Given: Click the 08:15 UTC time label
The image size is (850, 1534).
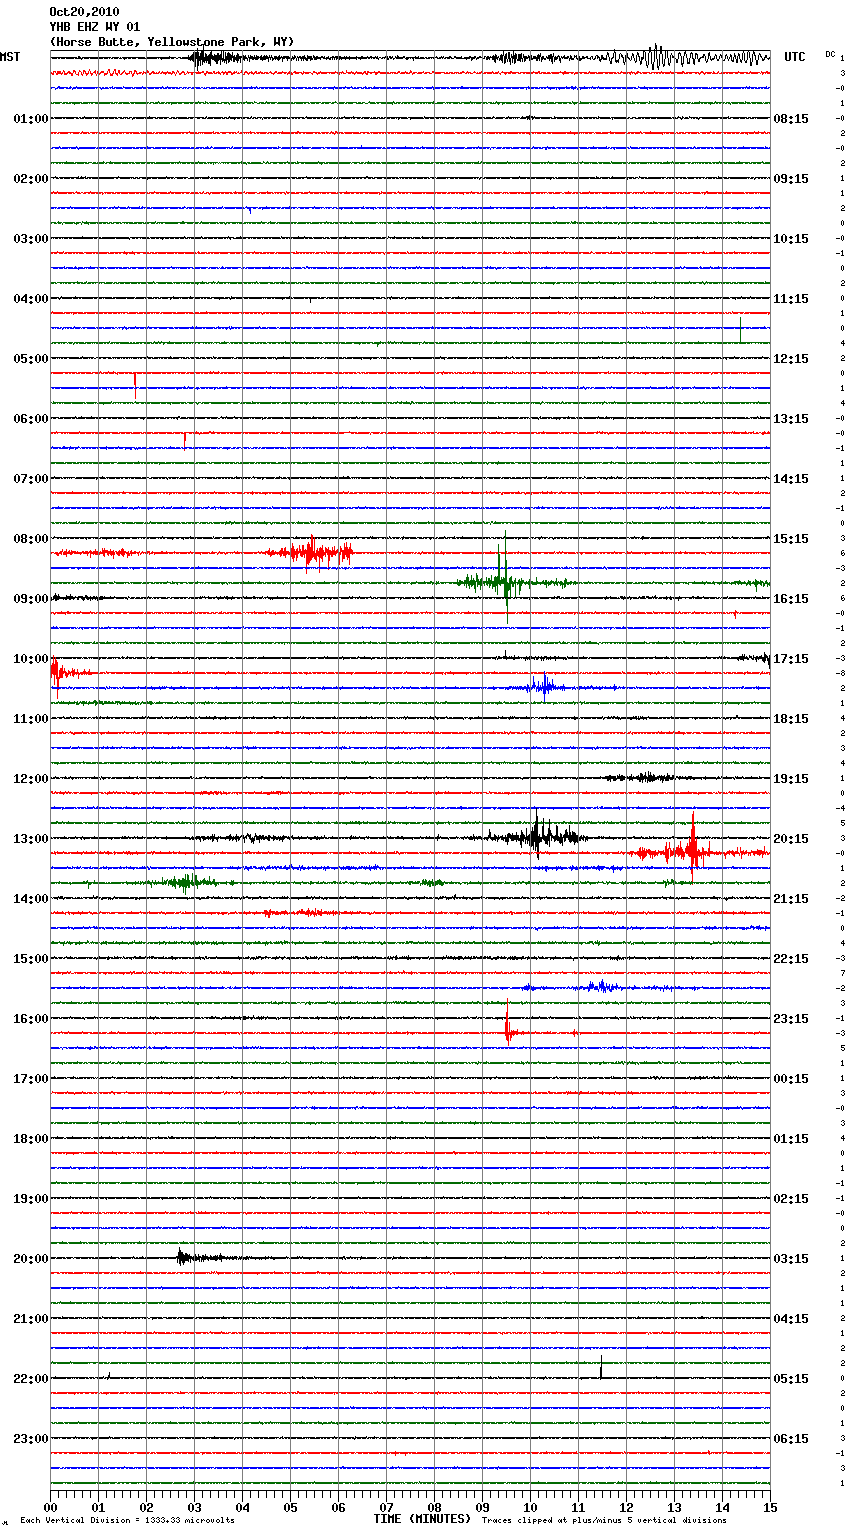Looking at the screenshot, I should pos(791,119).
